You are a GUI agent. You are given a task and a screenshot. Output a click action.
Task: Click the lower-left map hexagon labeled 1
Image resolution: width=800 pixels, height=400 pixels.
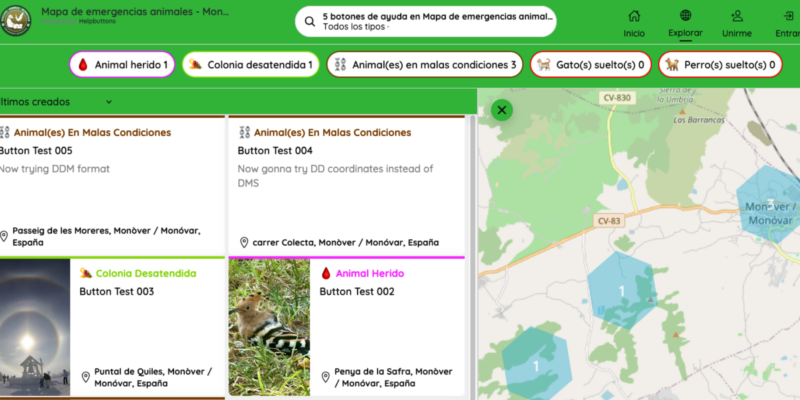pos(536,366)
